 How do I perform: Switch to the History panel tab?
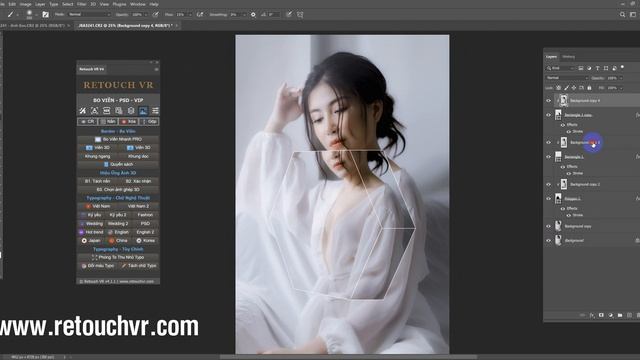click(x=568, y=57)
